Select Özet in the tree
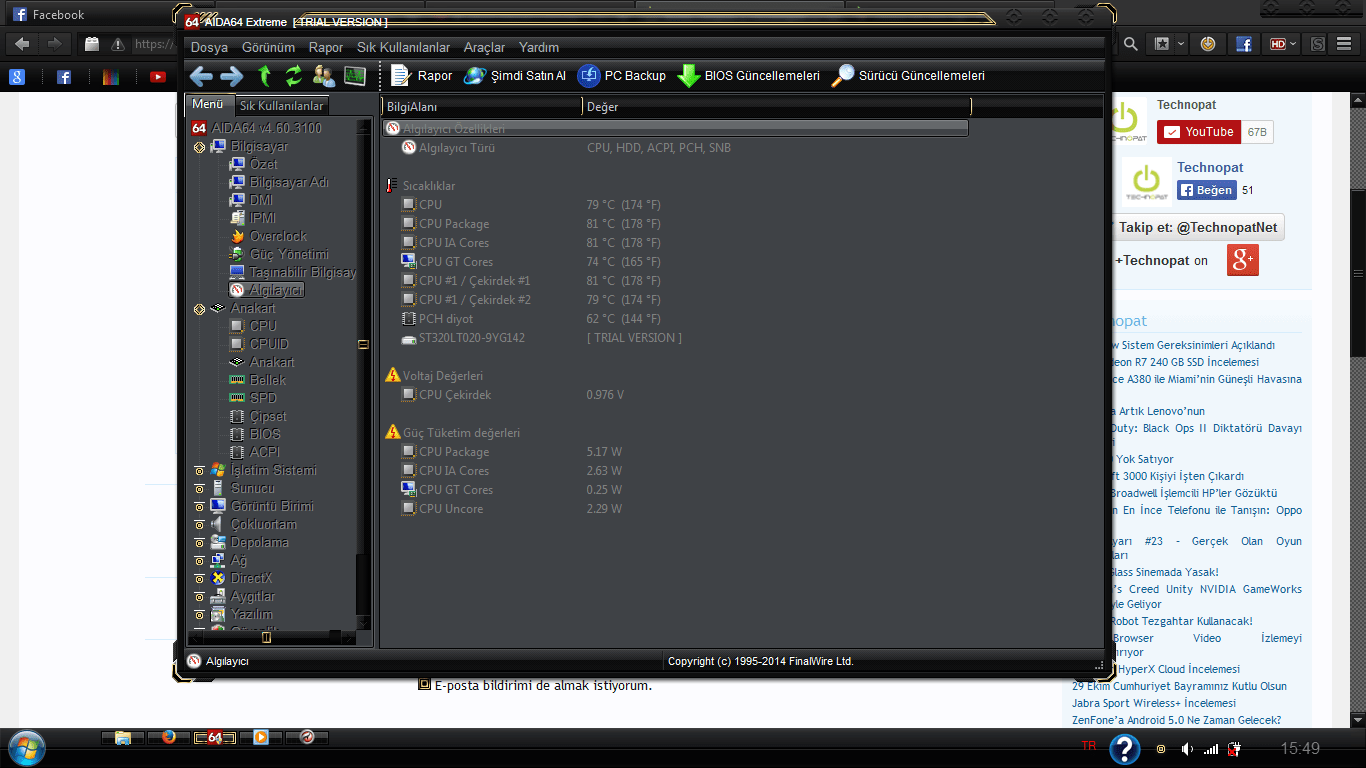Screen dimensions: 1366x768 click(264, 164)
